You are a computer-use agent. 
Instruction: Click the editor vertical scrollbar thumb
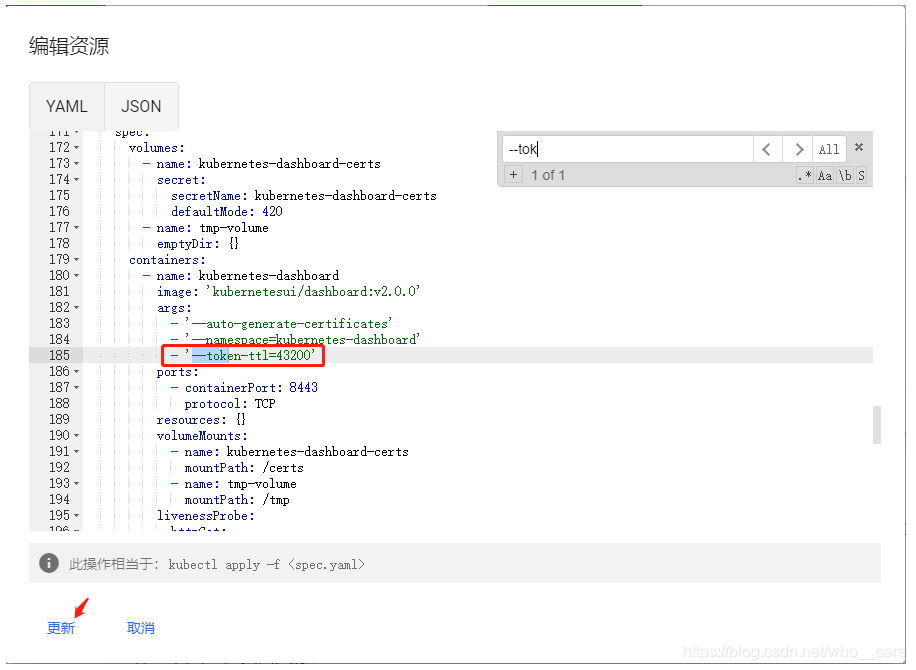pos(876,425)
